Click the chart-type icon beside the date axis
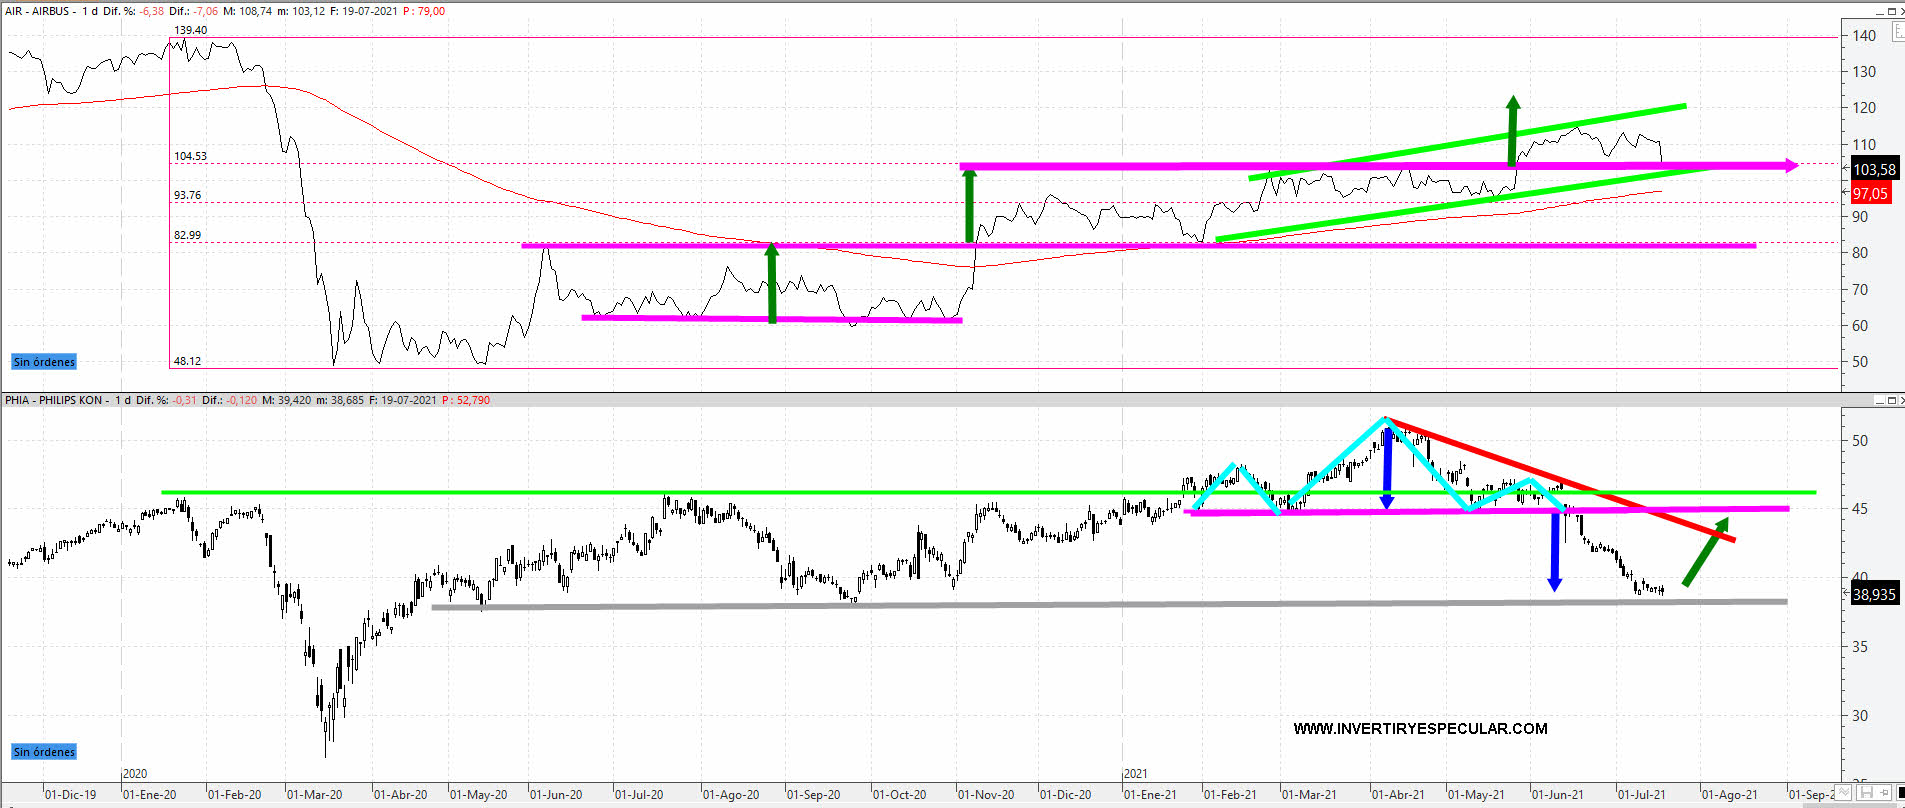 1843,792
